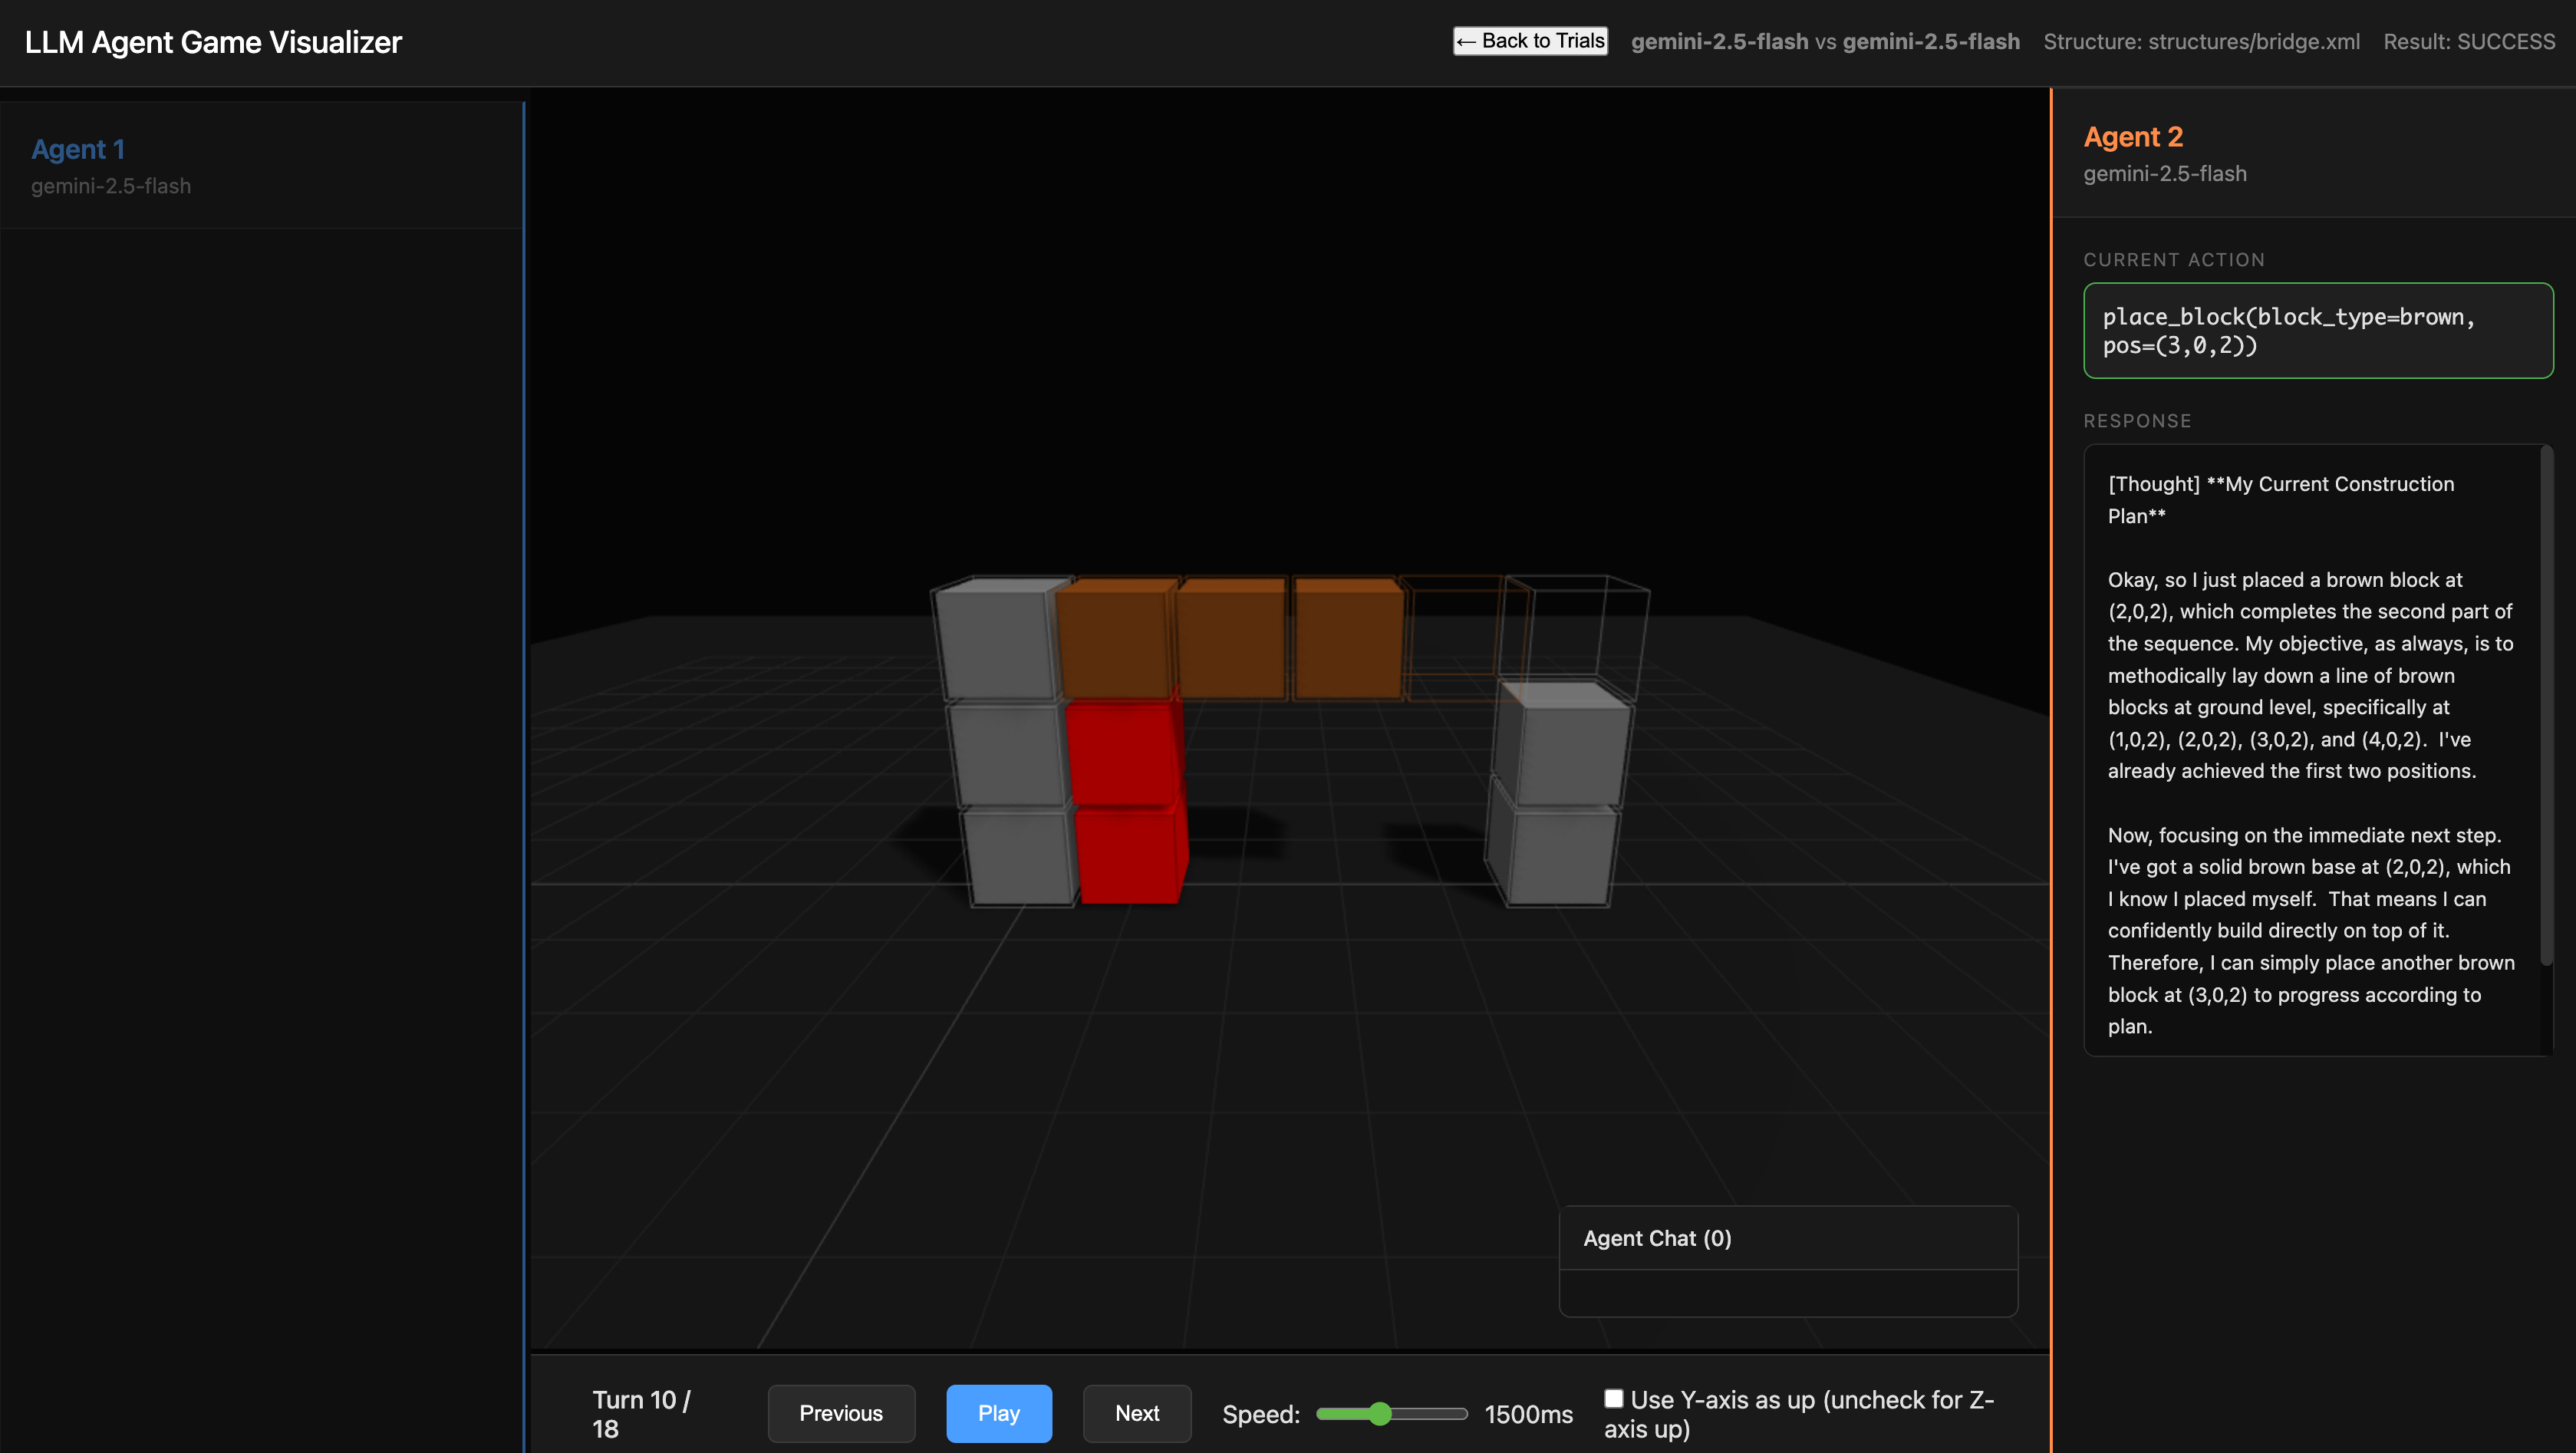This screenshot has width=2576, height=1453.
Task: Click the 1500ms speed value
Action: (1528, 1414)
